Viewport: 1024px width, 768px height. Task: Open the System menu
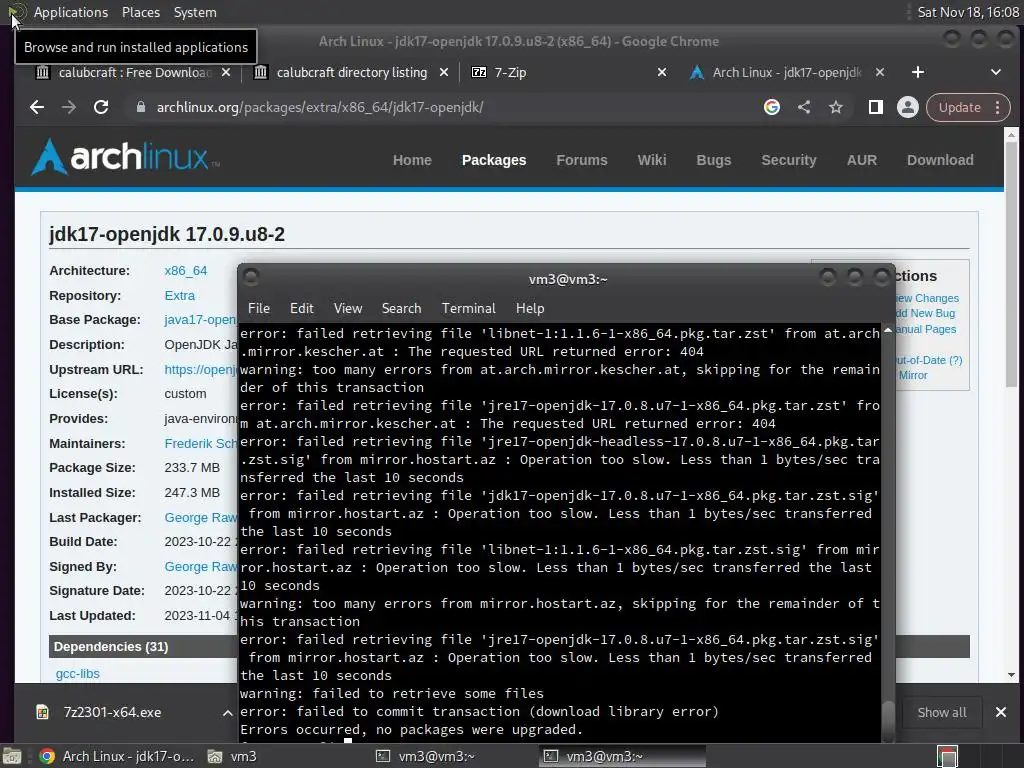pos(195,12)
